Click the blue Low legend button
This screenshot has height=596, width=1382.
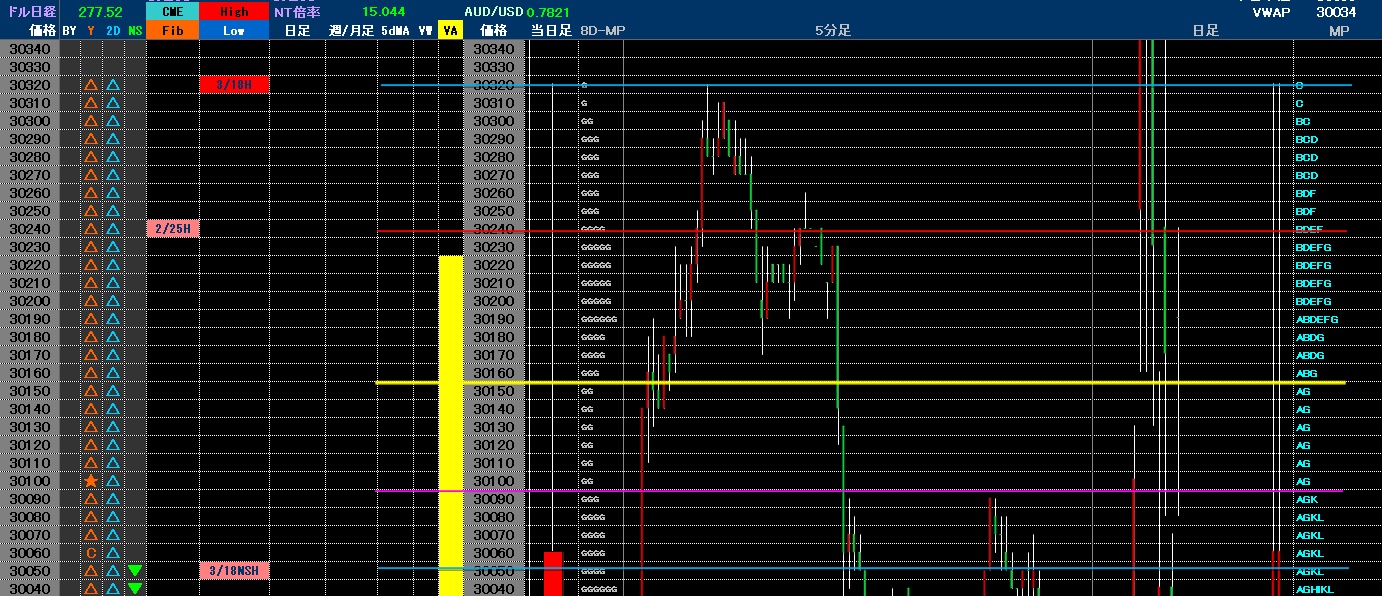(x=234, y=31)
